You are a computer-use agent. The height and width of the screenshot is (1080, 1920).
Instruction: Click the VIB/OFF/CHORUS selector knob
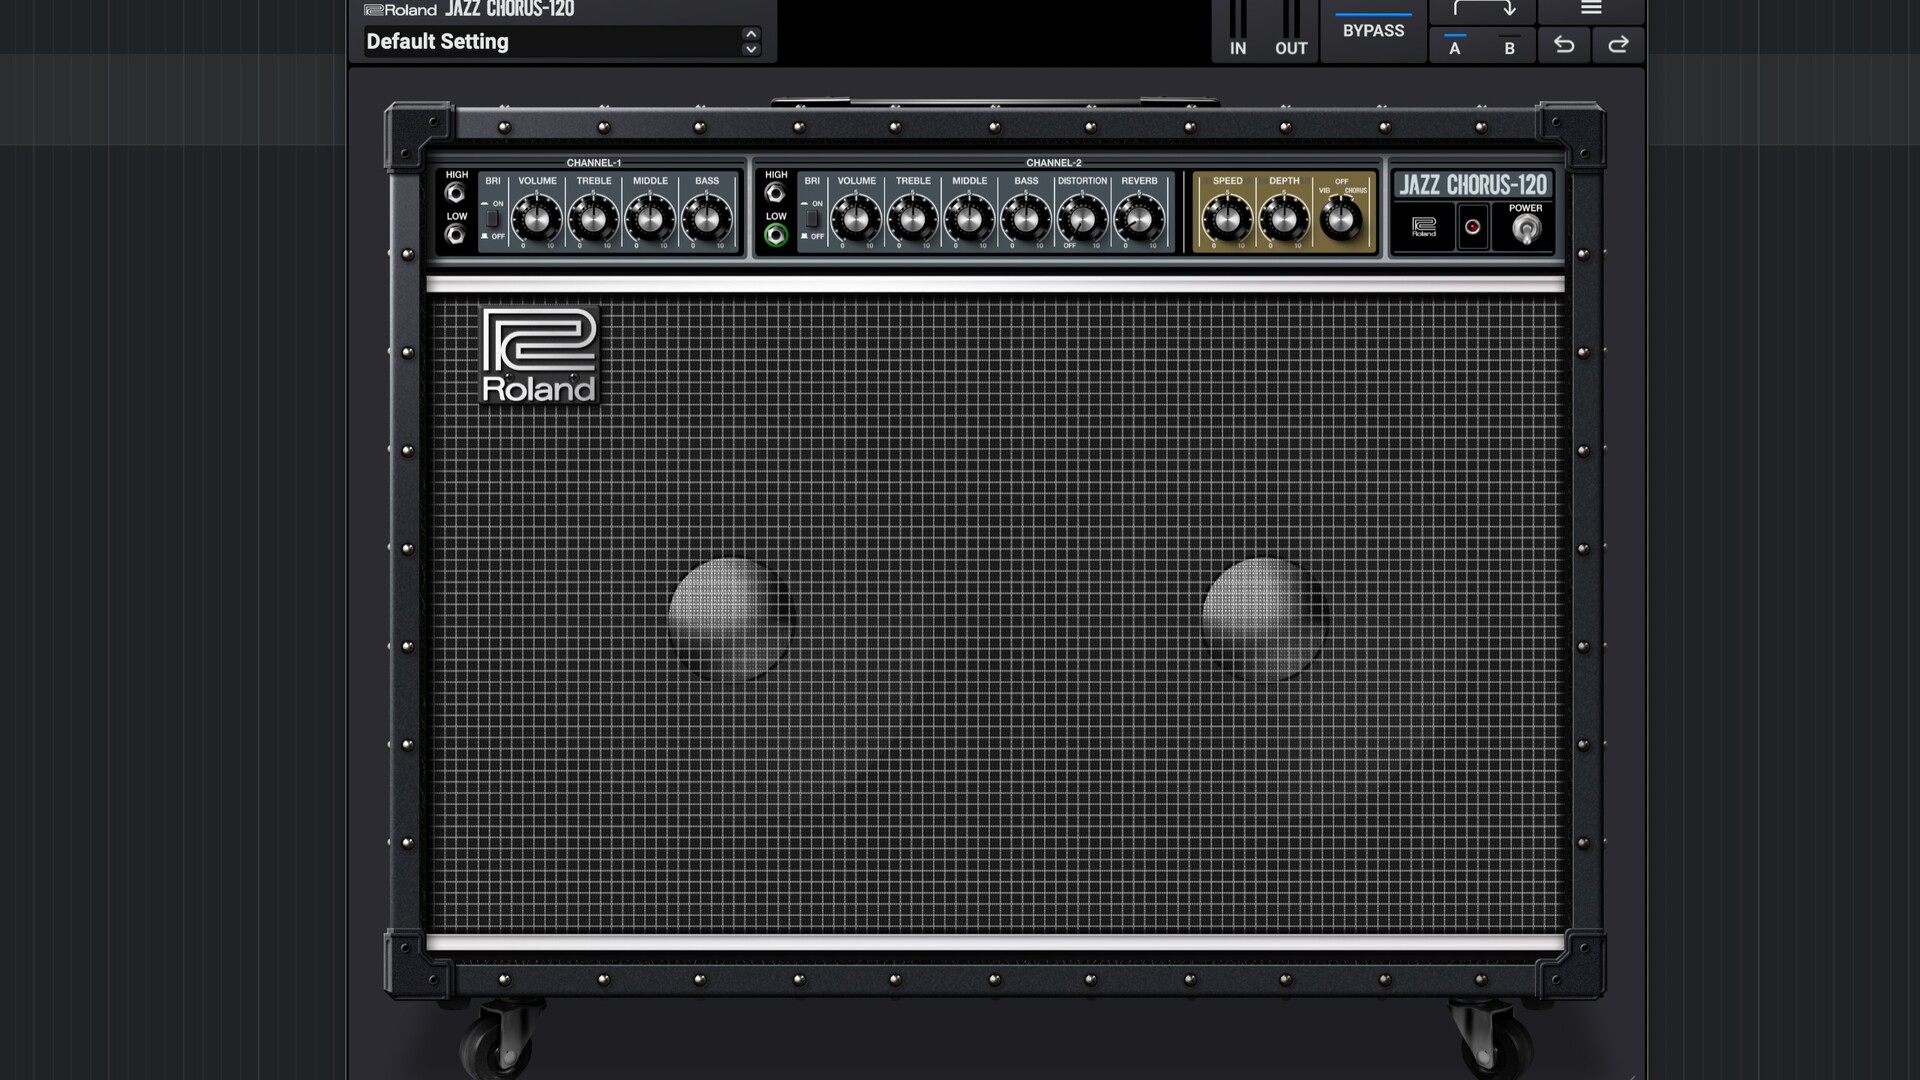point(1340,219)
